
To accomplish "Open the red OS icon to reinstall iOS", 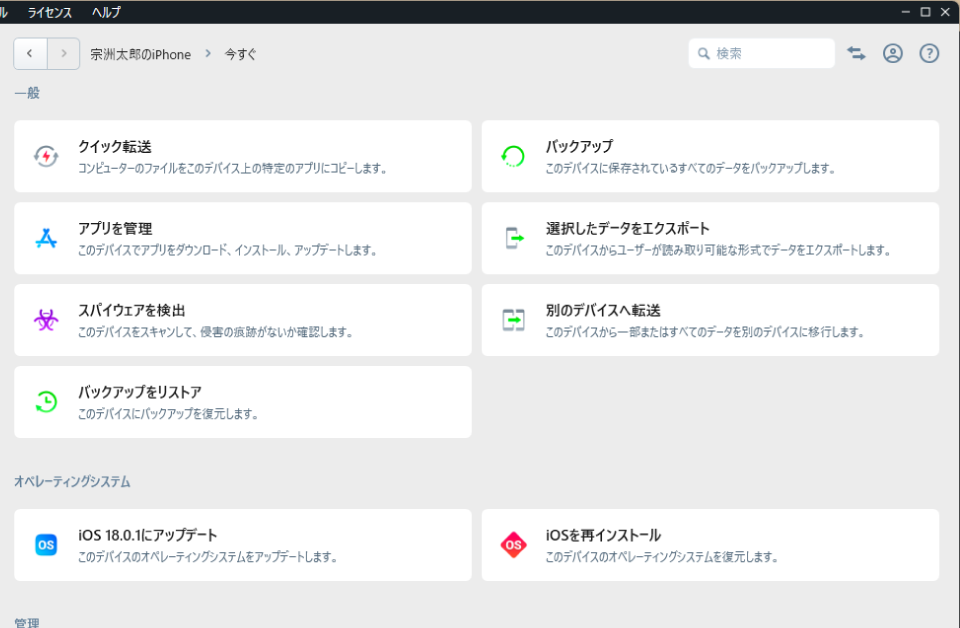I will (x=513, y=545).
